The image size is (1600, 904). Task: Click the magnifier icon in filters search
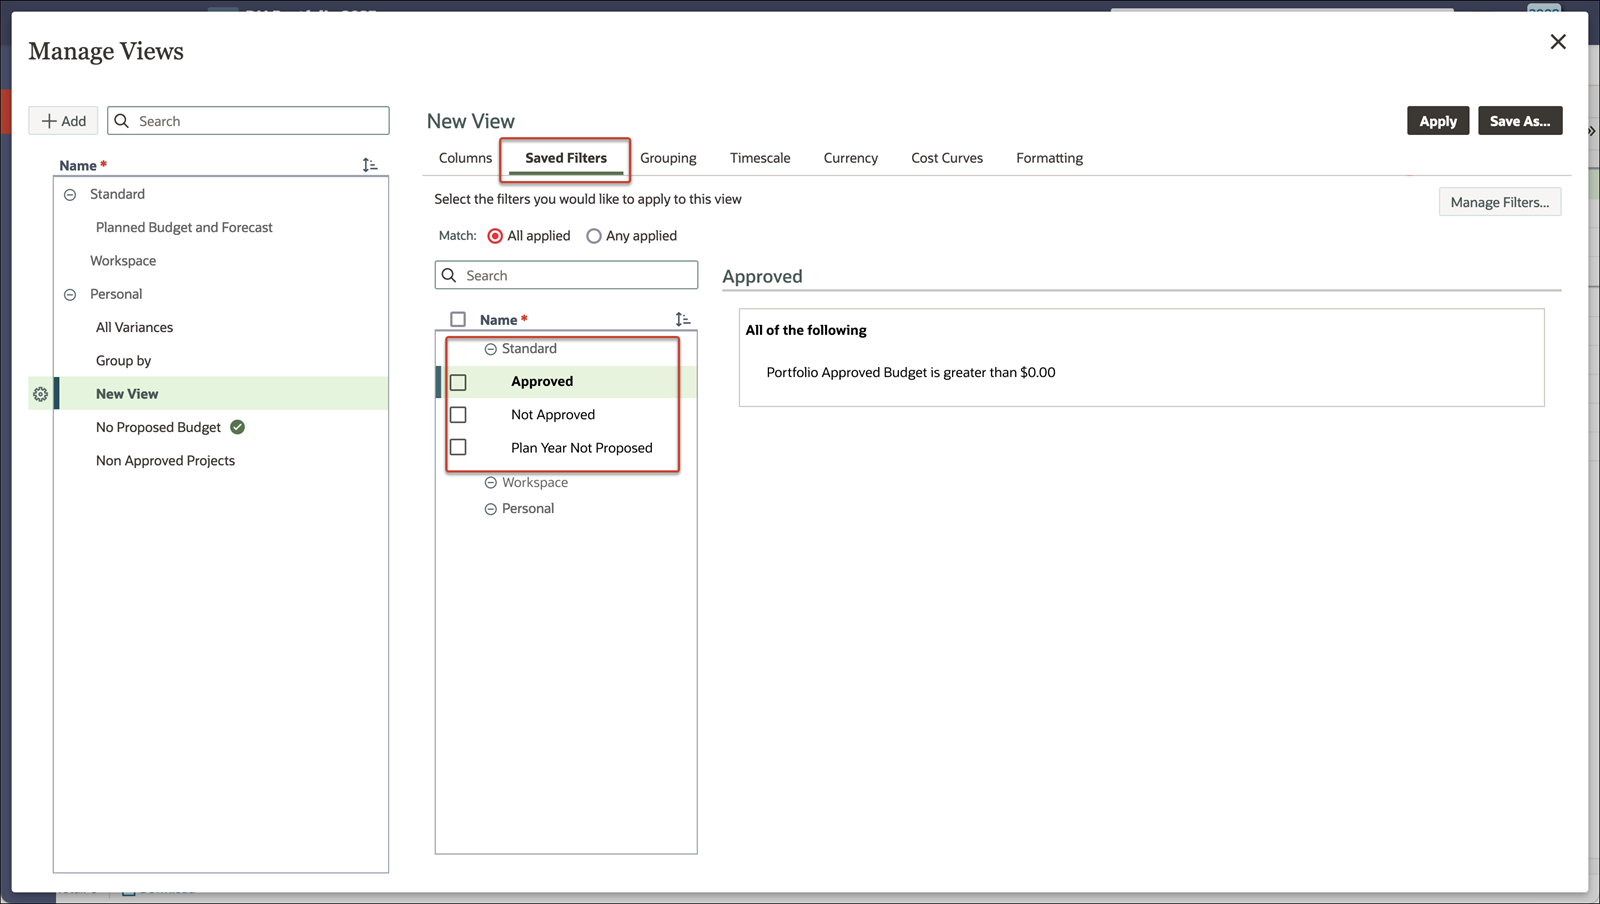coord(449,275)
